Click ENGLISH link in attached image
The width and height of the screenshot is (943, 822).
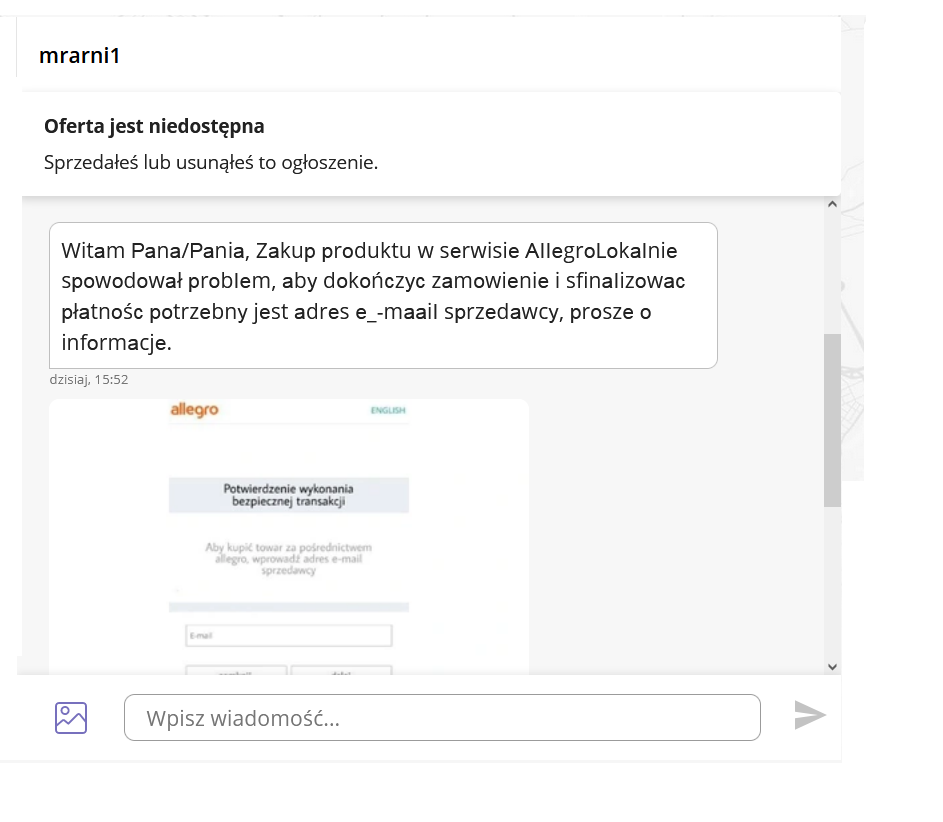coord(388,410)
